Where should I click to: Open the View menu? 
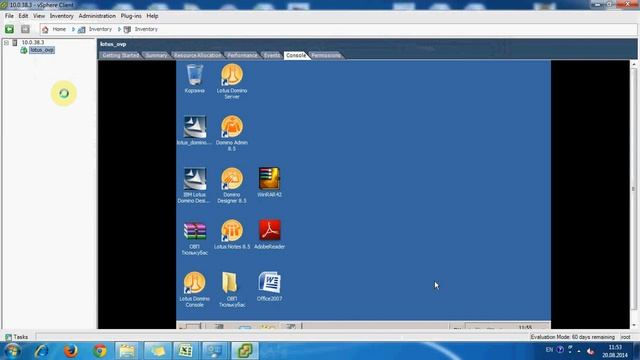tap(39, 16)
